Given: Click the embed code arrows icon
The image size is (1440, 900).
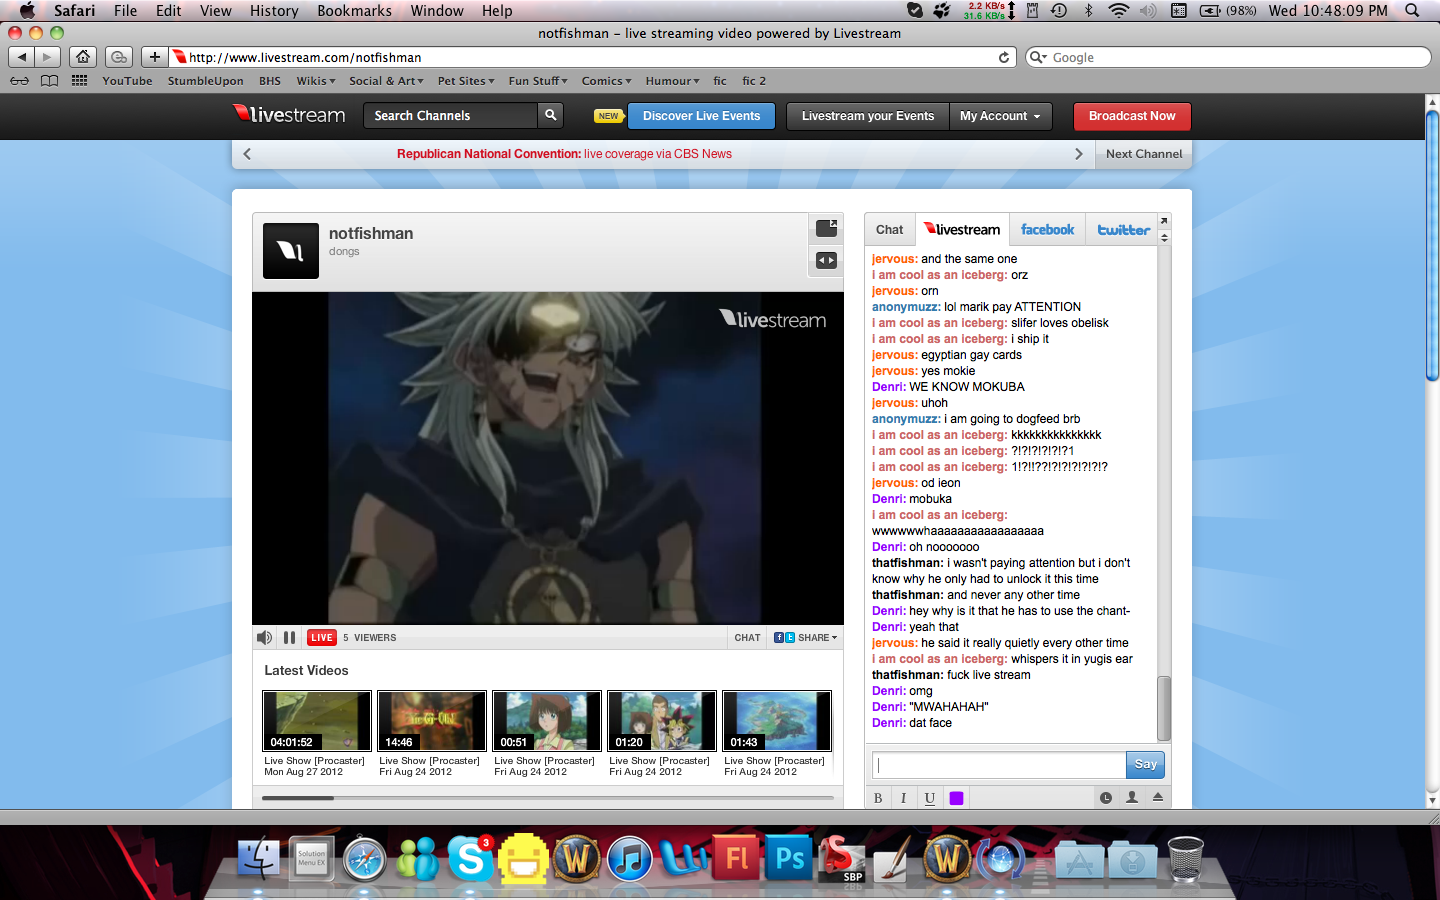Looking at the screenshot, I should (826, 260).
